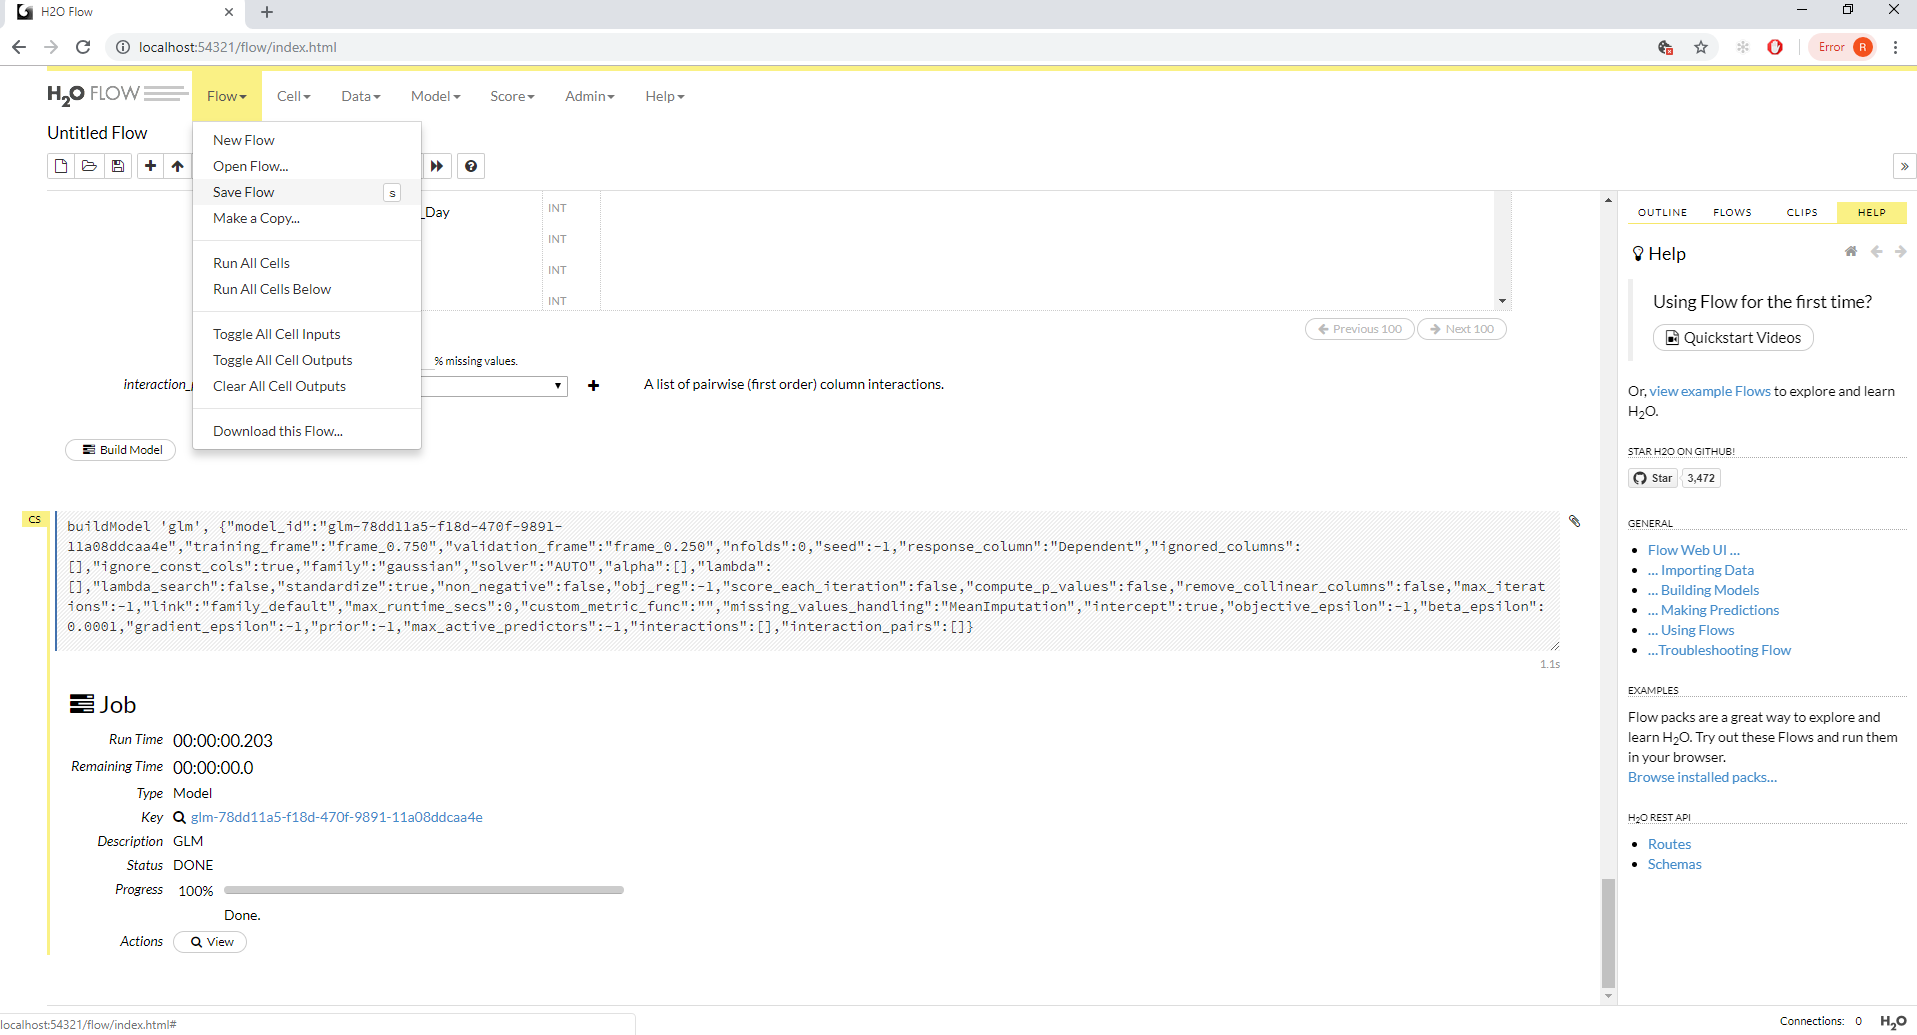
Task: Select Make a Copy... menu entry
Action: point(307,218)
